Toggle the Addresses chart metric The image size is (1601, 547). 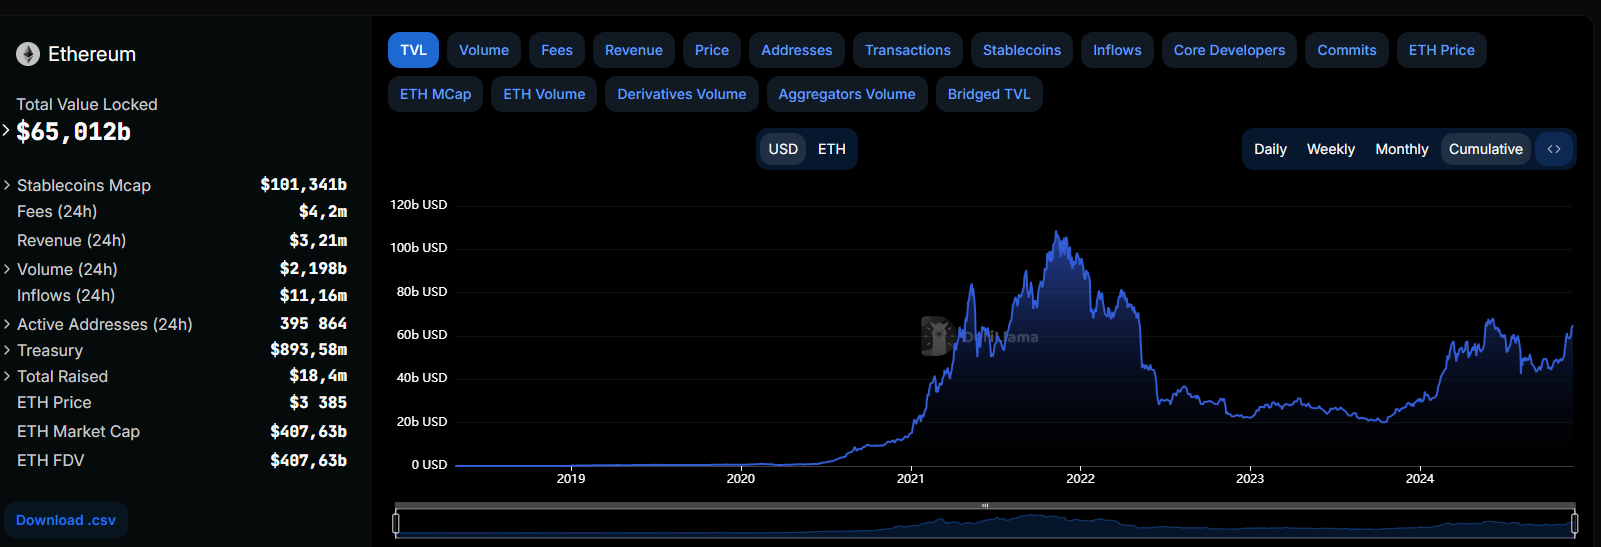click(x=797, y=50)
